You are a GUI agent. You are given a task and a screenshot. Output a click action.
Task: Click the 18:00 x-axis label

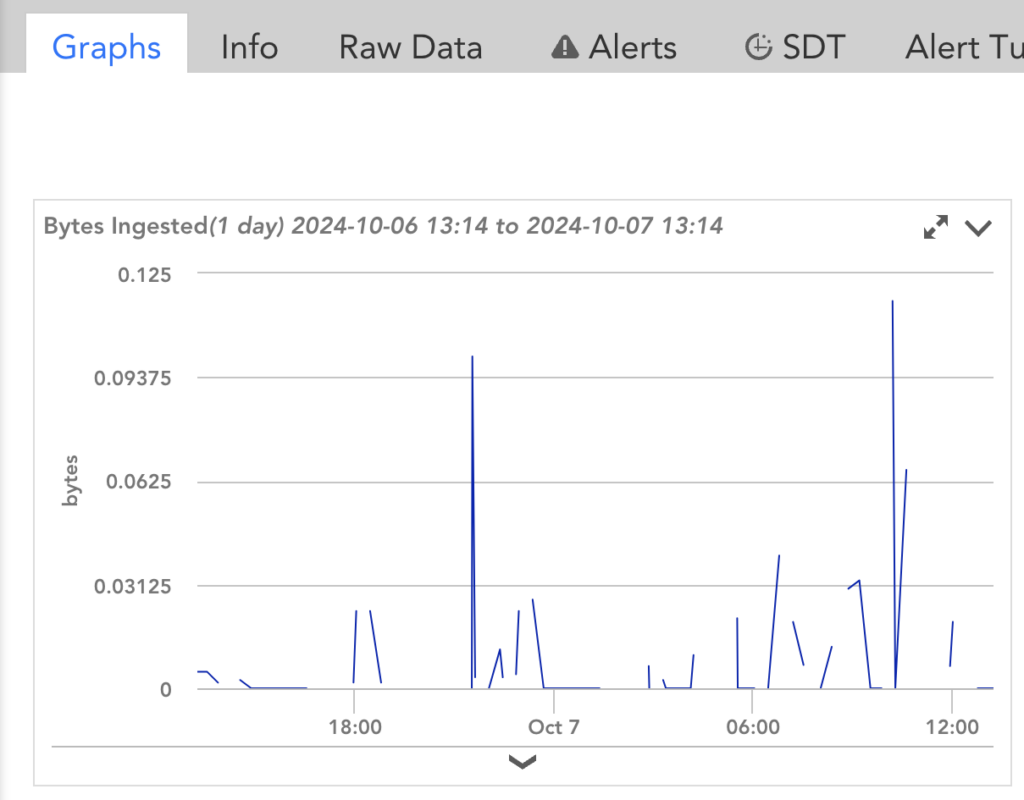[355, 727]
